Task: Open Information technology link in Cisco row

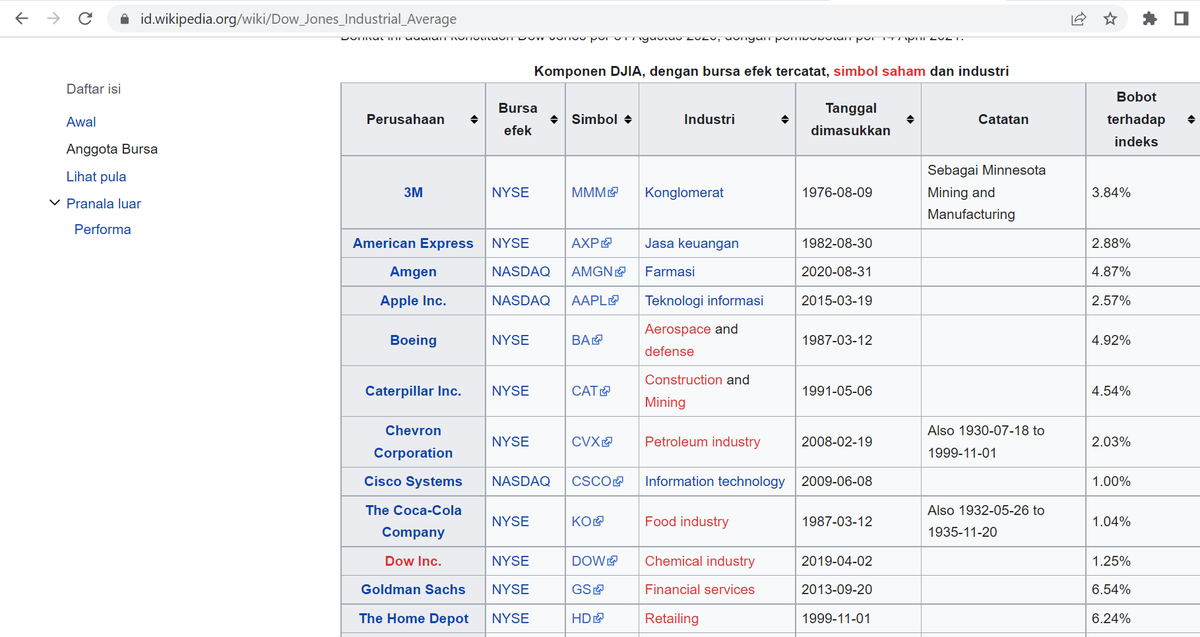Action: pyautogui.click(x=715, y=482)
